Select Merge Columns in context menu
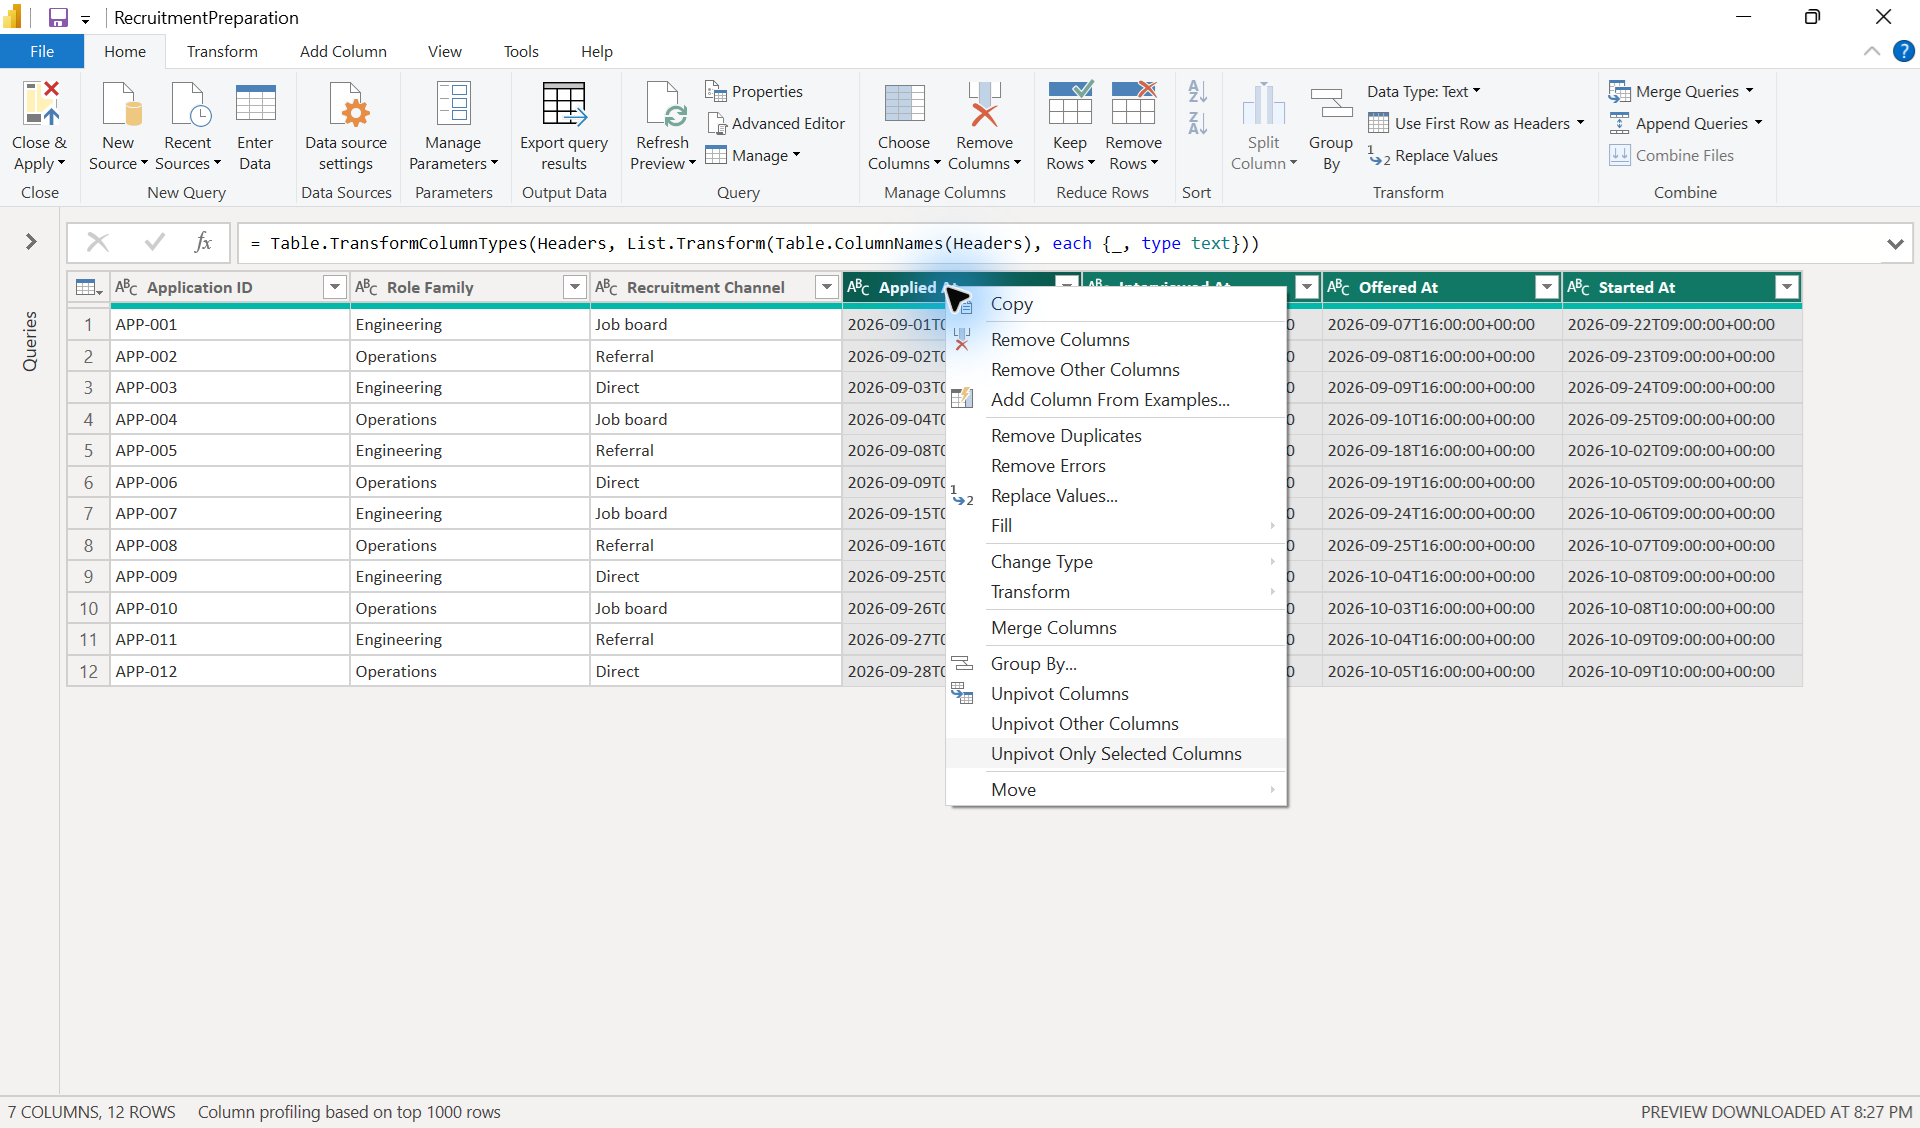This screenshot has width=1920, height=1128. (1116, 628)
